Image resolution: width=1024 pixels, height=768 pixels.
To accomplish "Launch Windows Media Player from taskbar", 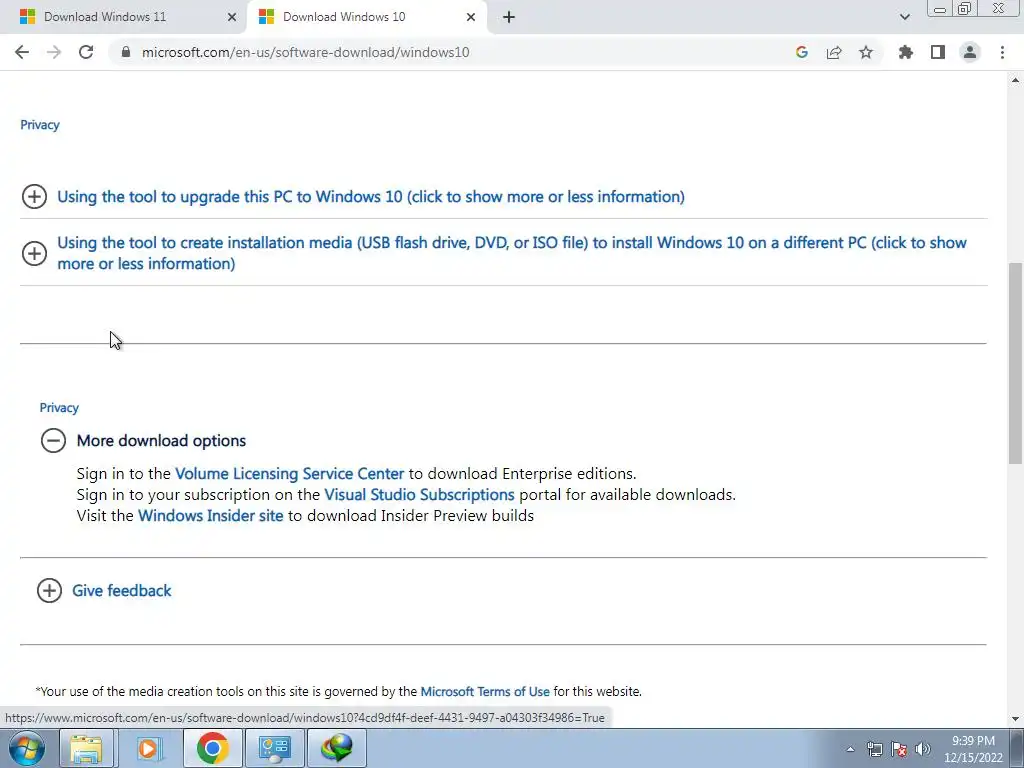I will [148, 748].
